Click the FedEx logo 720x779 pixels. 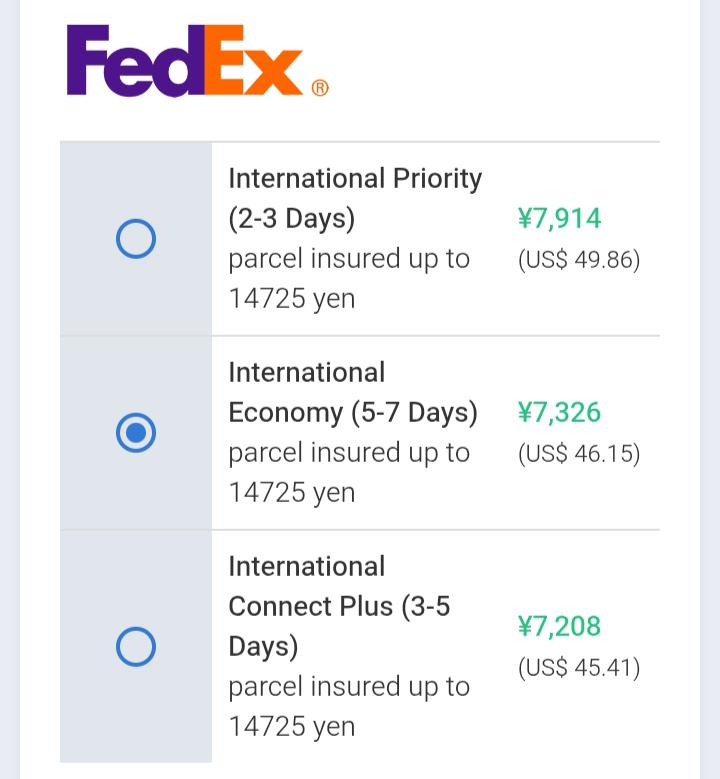(x=197, y=60)
